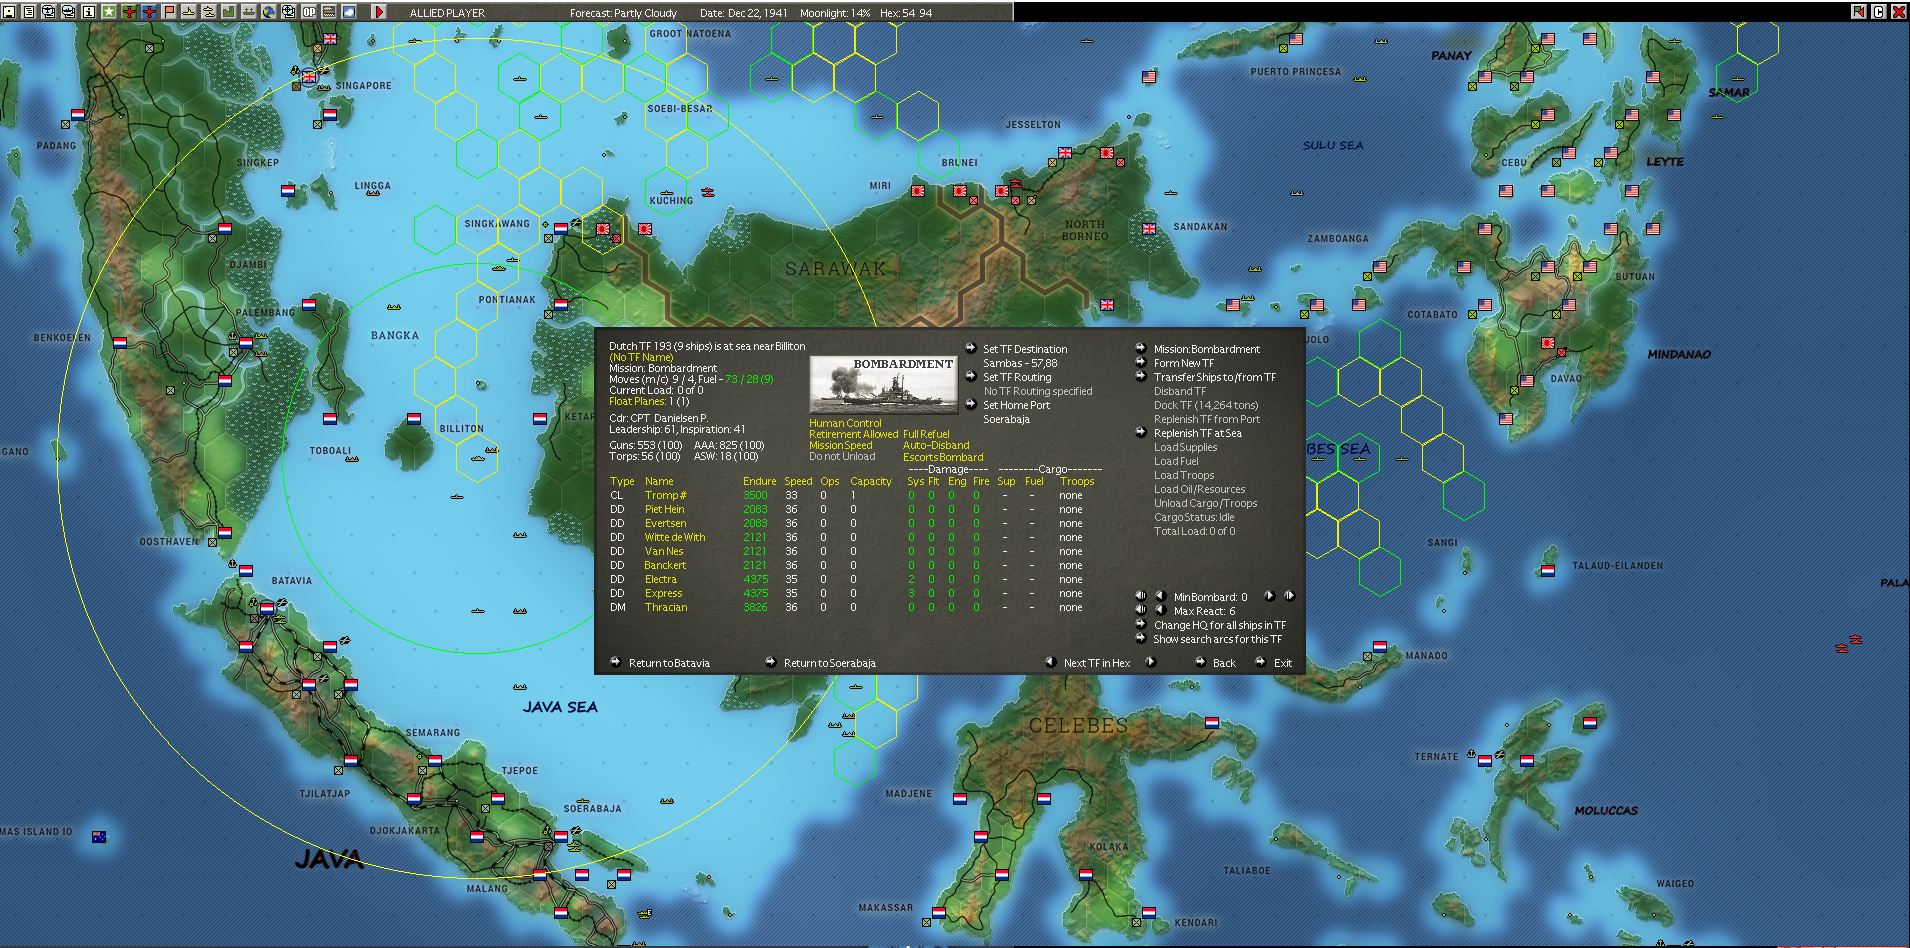The width and height of the screenshot is (1910, 948).
Task: Click Return to Batavia
Action: (669, 663)
